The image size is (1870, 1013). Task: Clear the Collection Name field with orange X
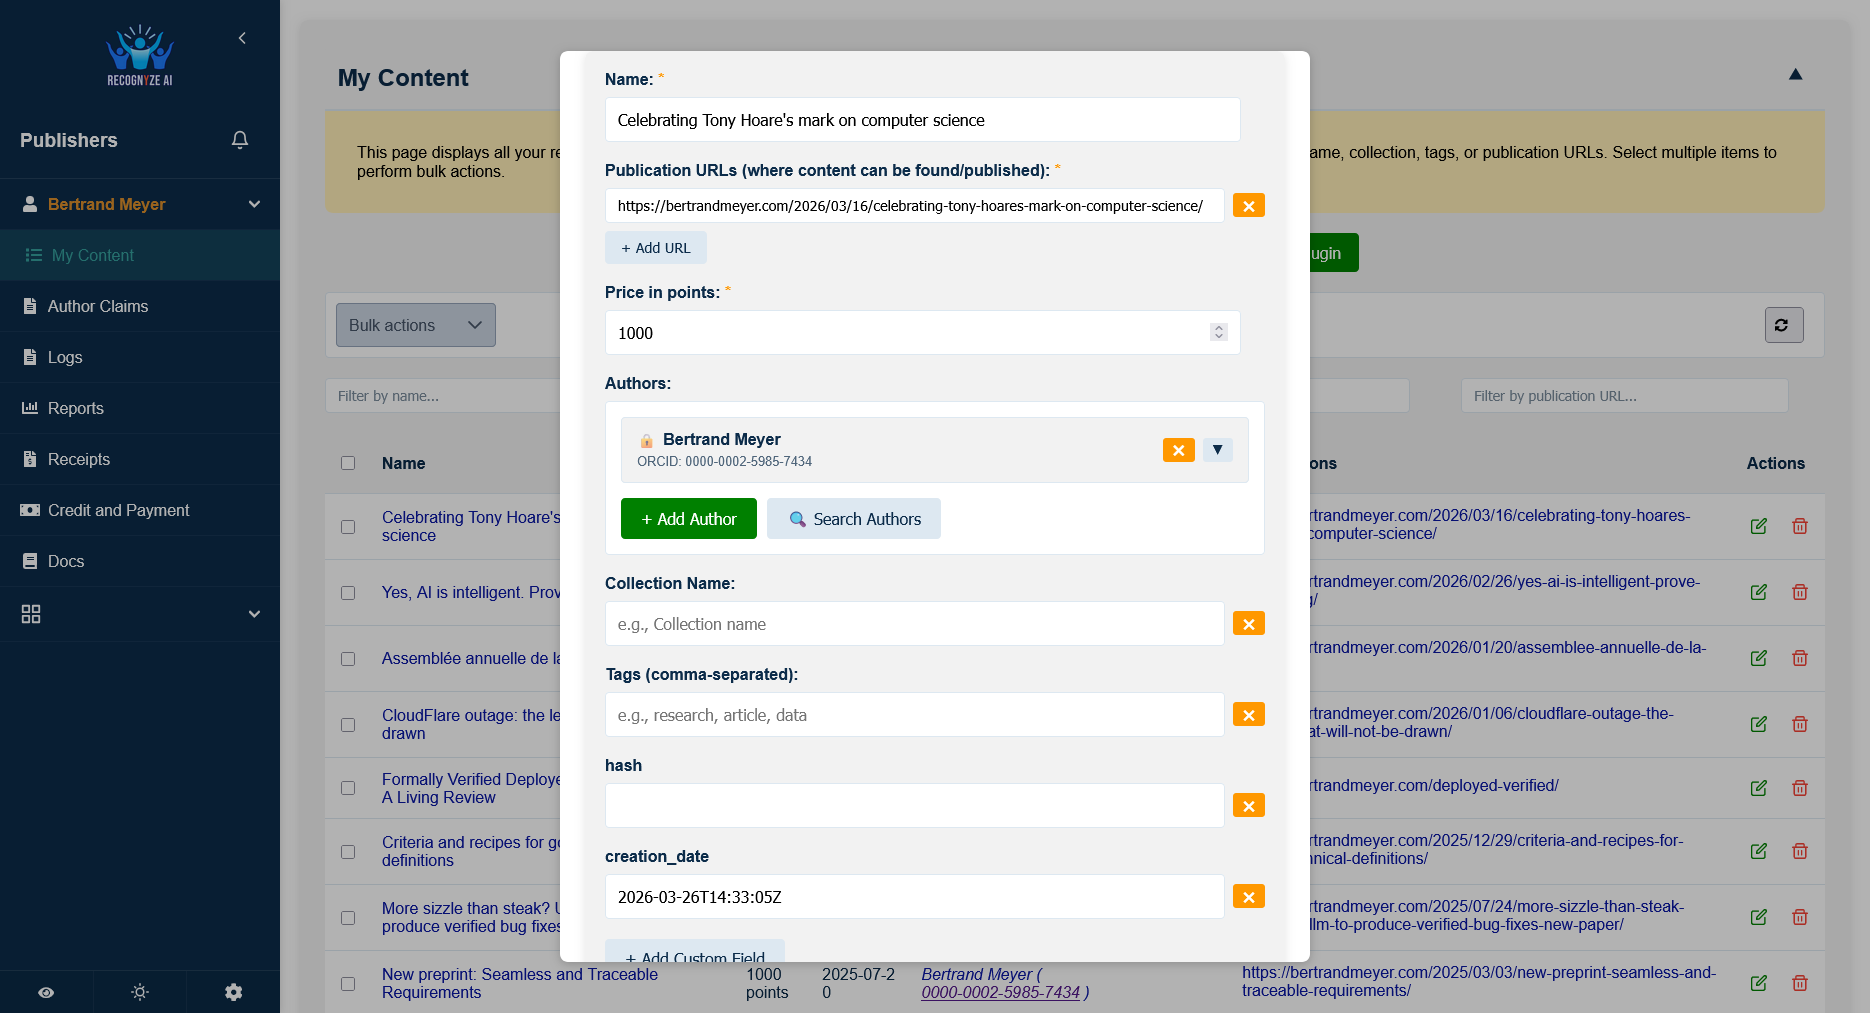(1249, 624)
